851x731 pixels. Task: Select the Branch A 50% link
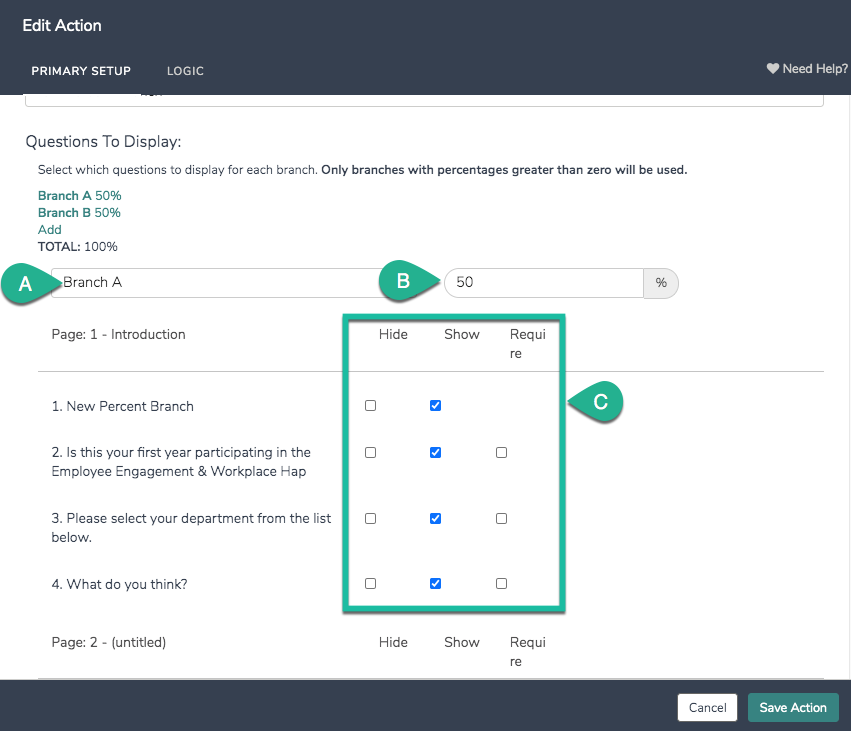click(80, 195)
